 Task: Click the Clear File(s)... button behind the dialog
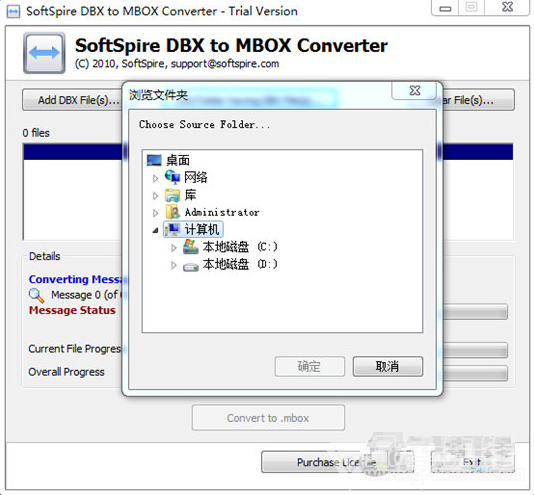pyautogui.click(x=478, y=100)
